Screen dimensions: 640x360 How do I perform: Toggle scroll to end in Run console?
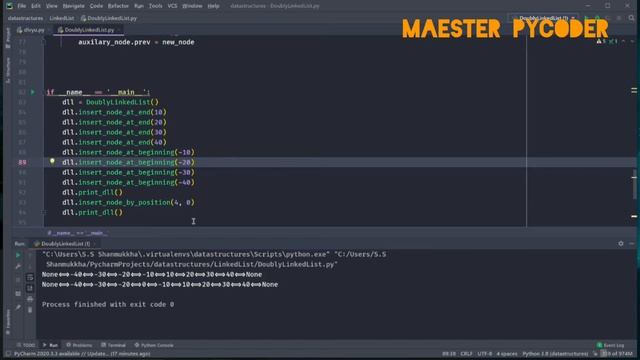coord(30,288)
